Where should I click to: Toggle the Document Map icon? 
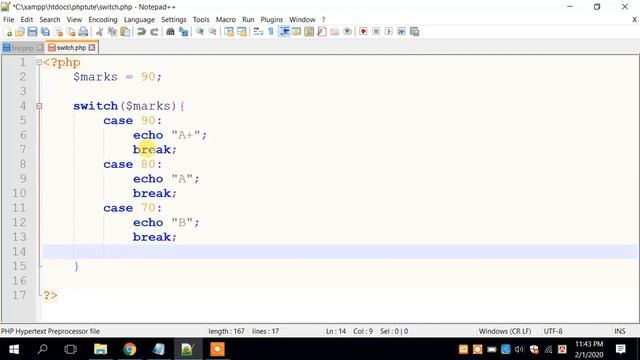click(x=309, y=32)
